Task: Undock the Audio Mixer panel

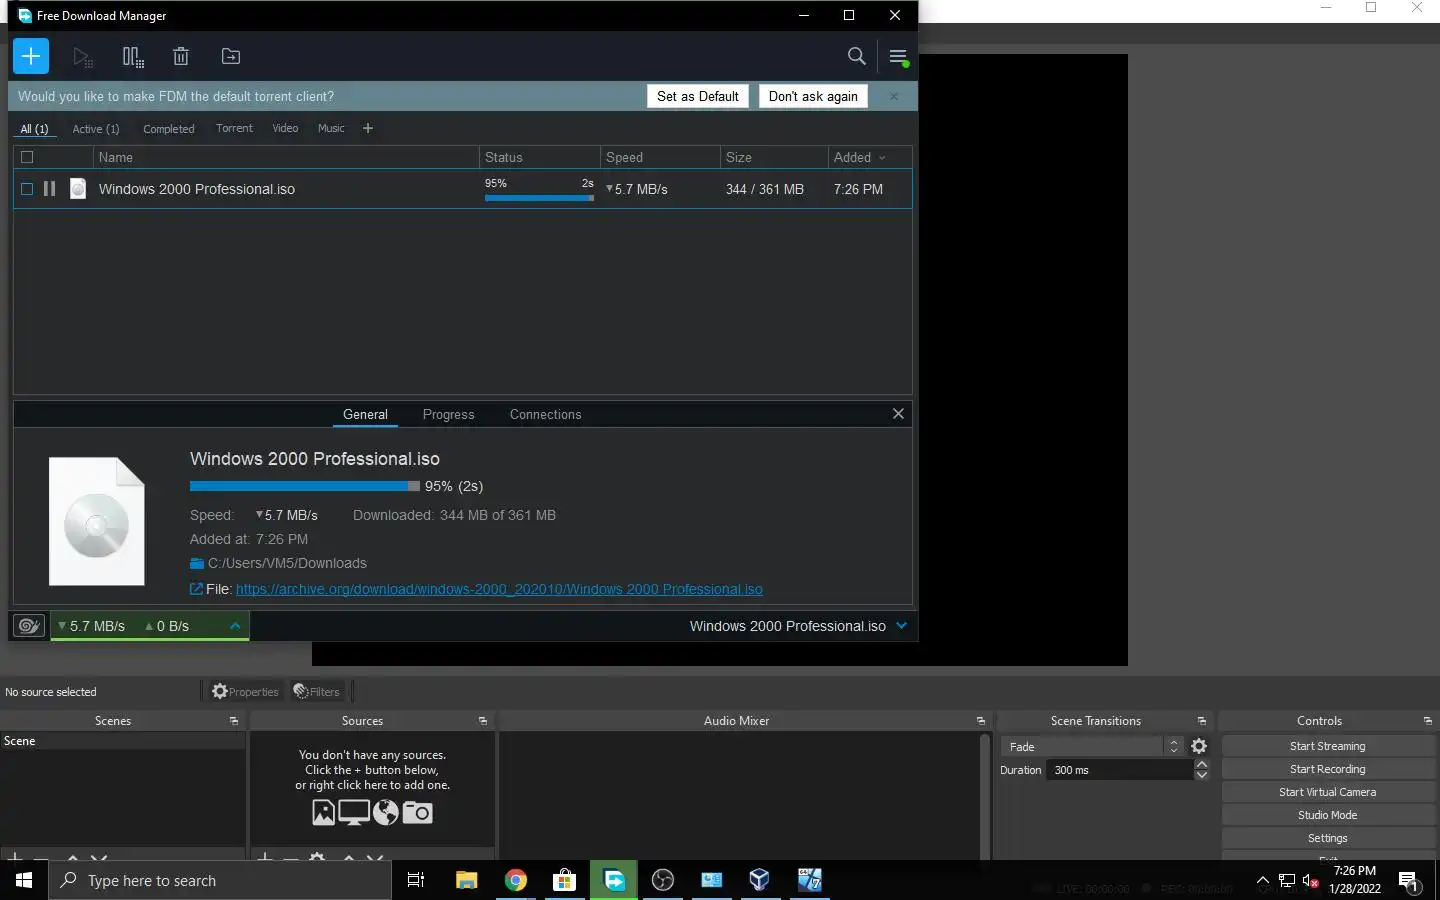Action: point(981,721)
